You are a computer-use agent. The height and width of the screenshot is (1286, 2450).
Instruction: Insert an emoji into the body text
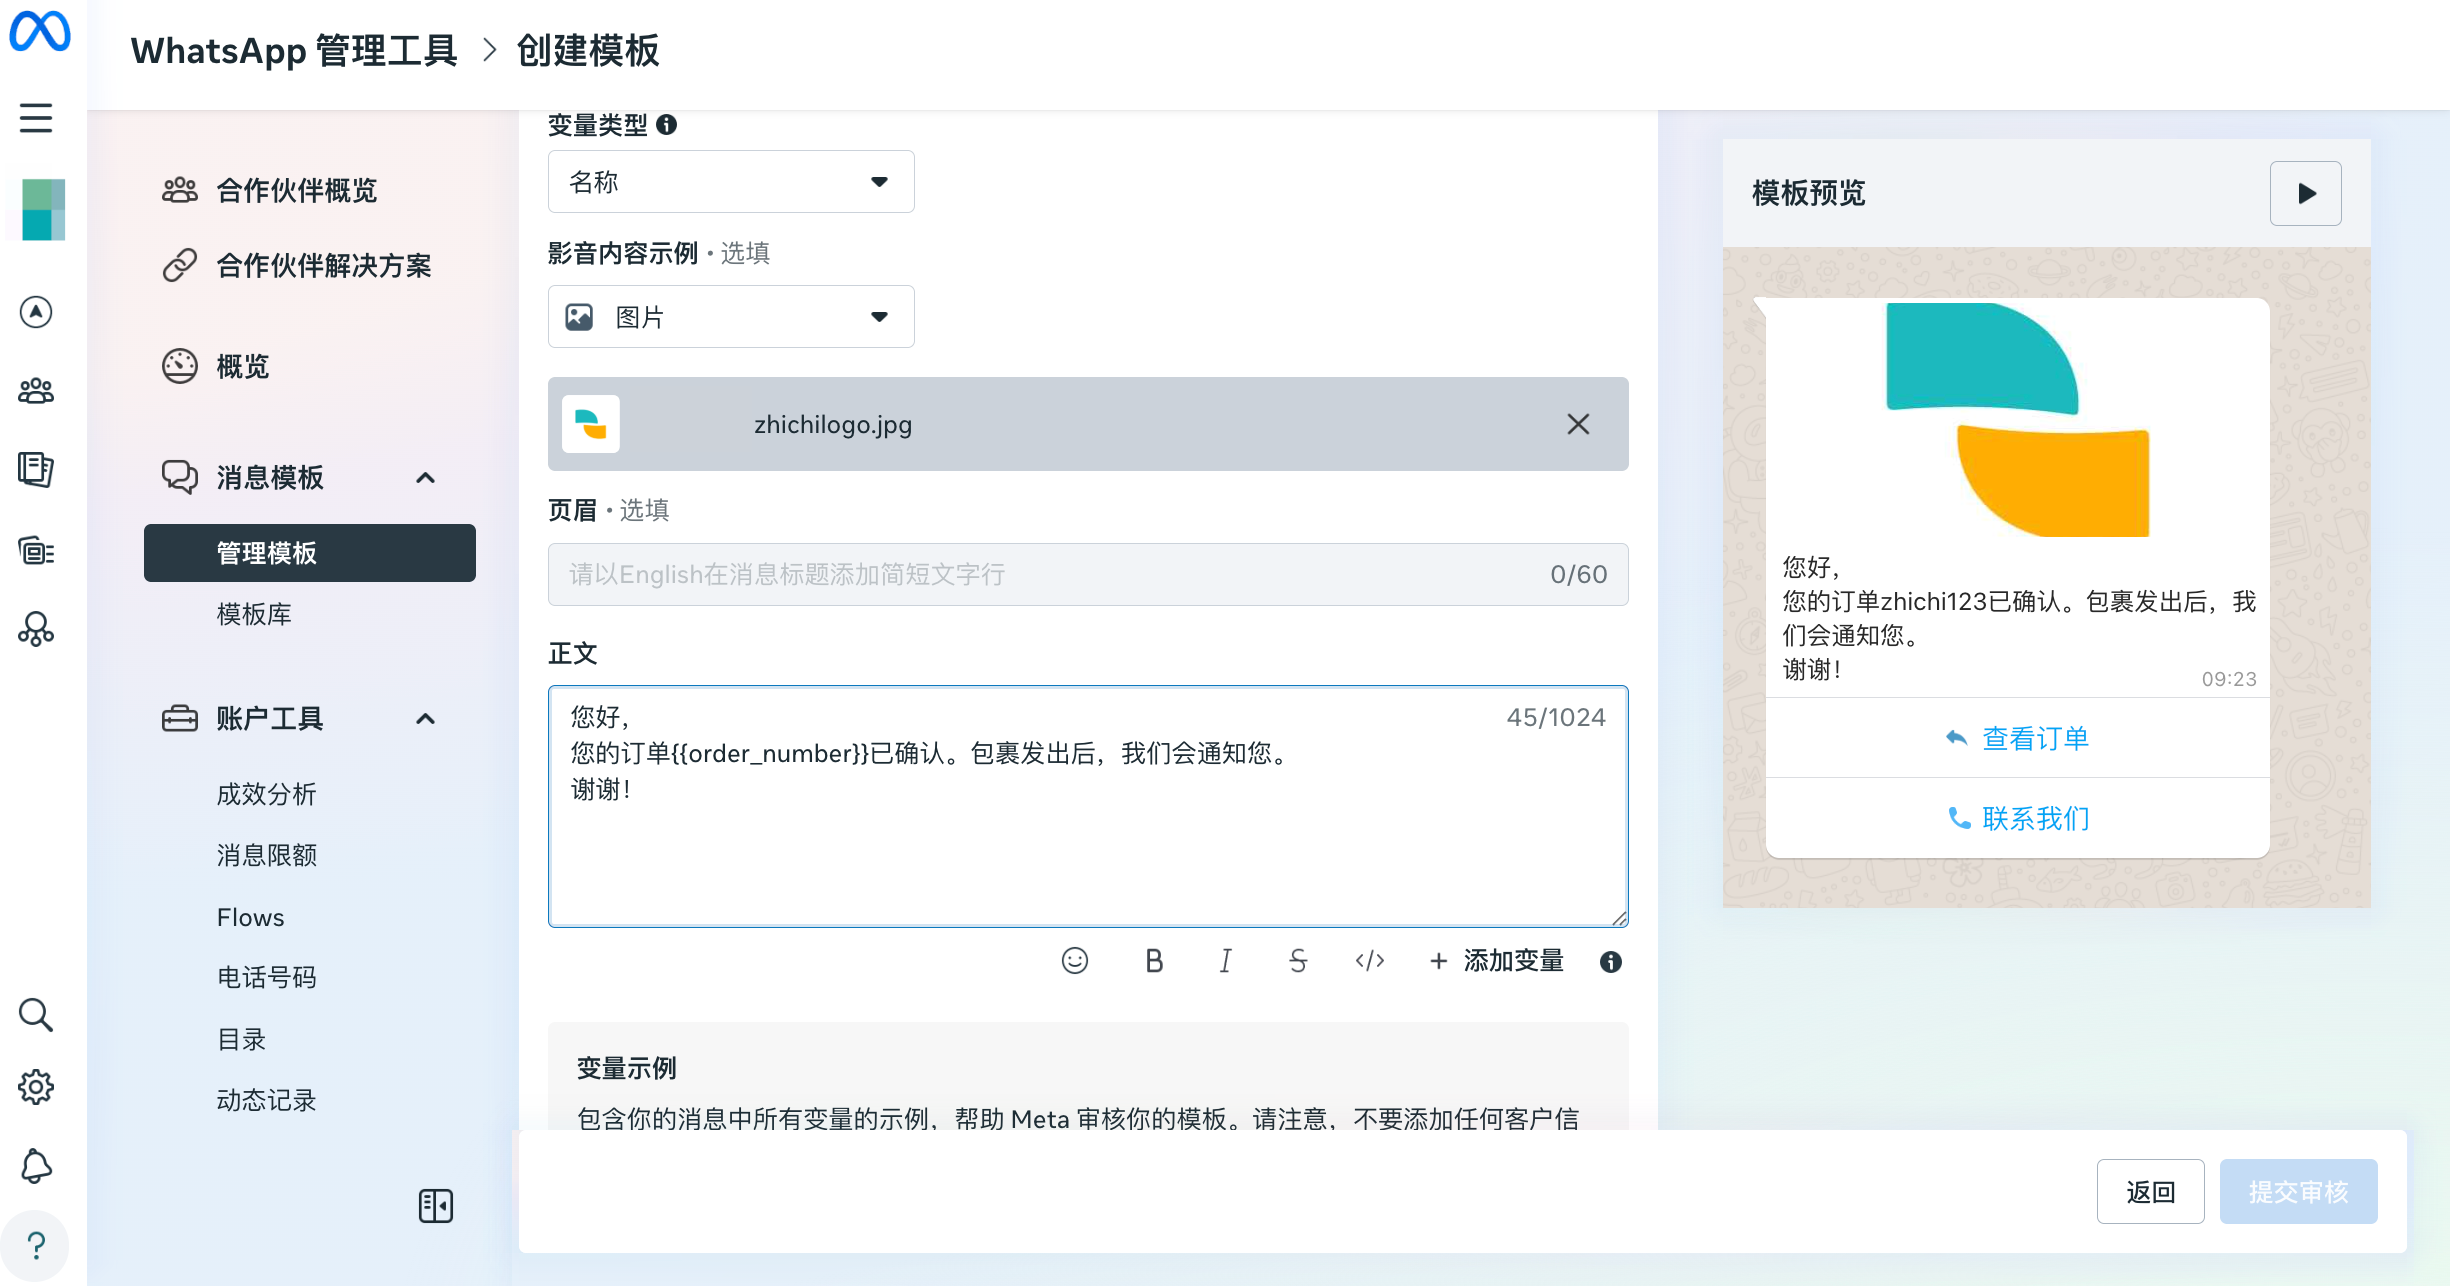tap(1074, 961)
